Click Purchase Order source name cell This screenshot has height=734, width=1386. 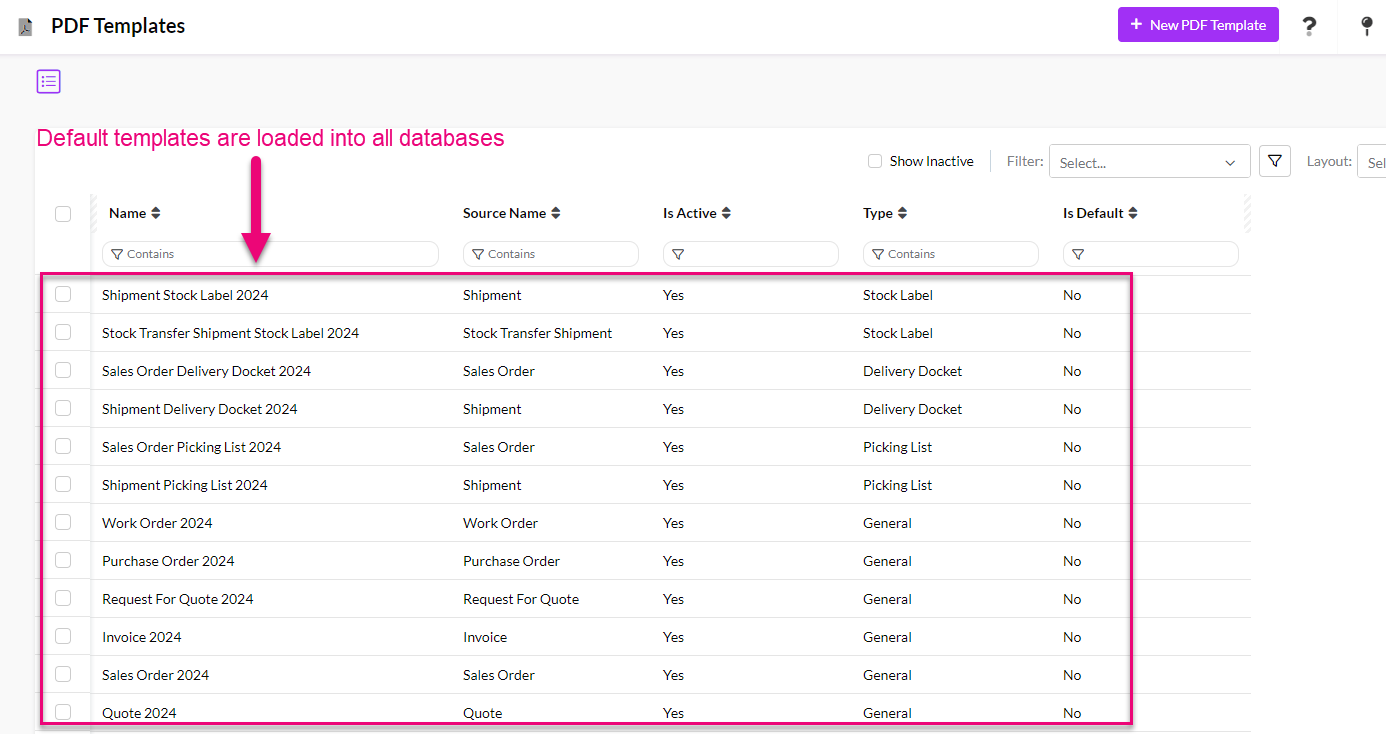click(511, 561)
